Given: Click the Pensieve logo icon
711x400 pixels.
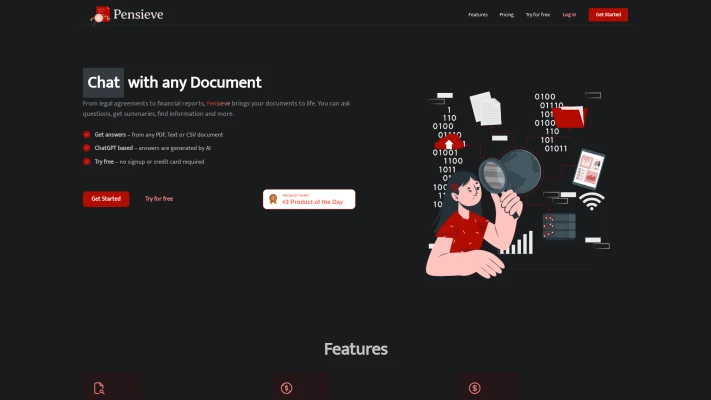Looking at the screenshot, I should coord(100,15).
